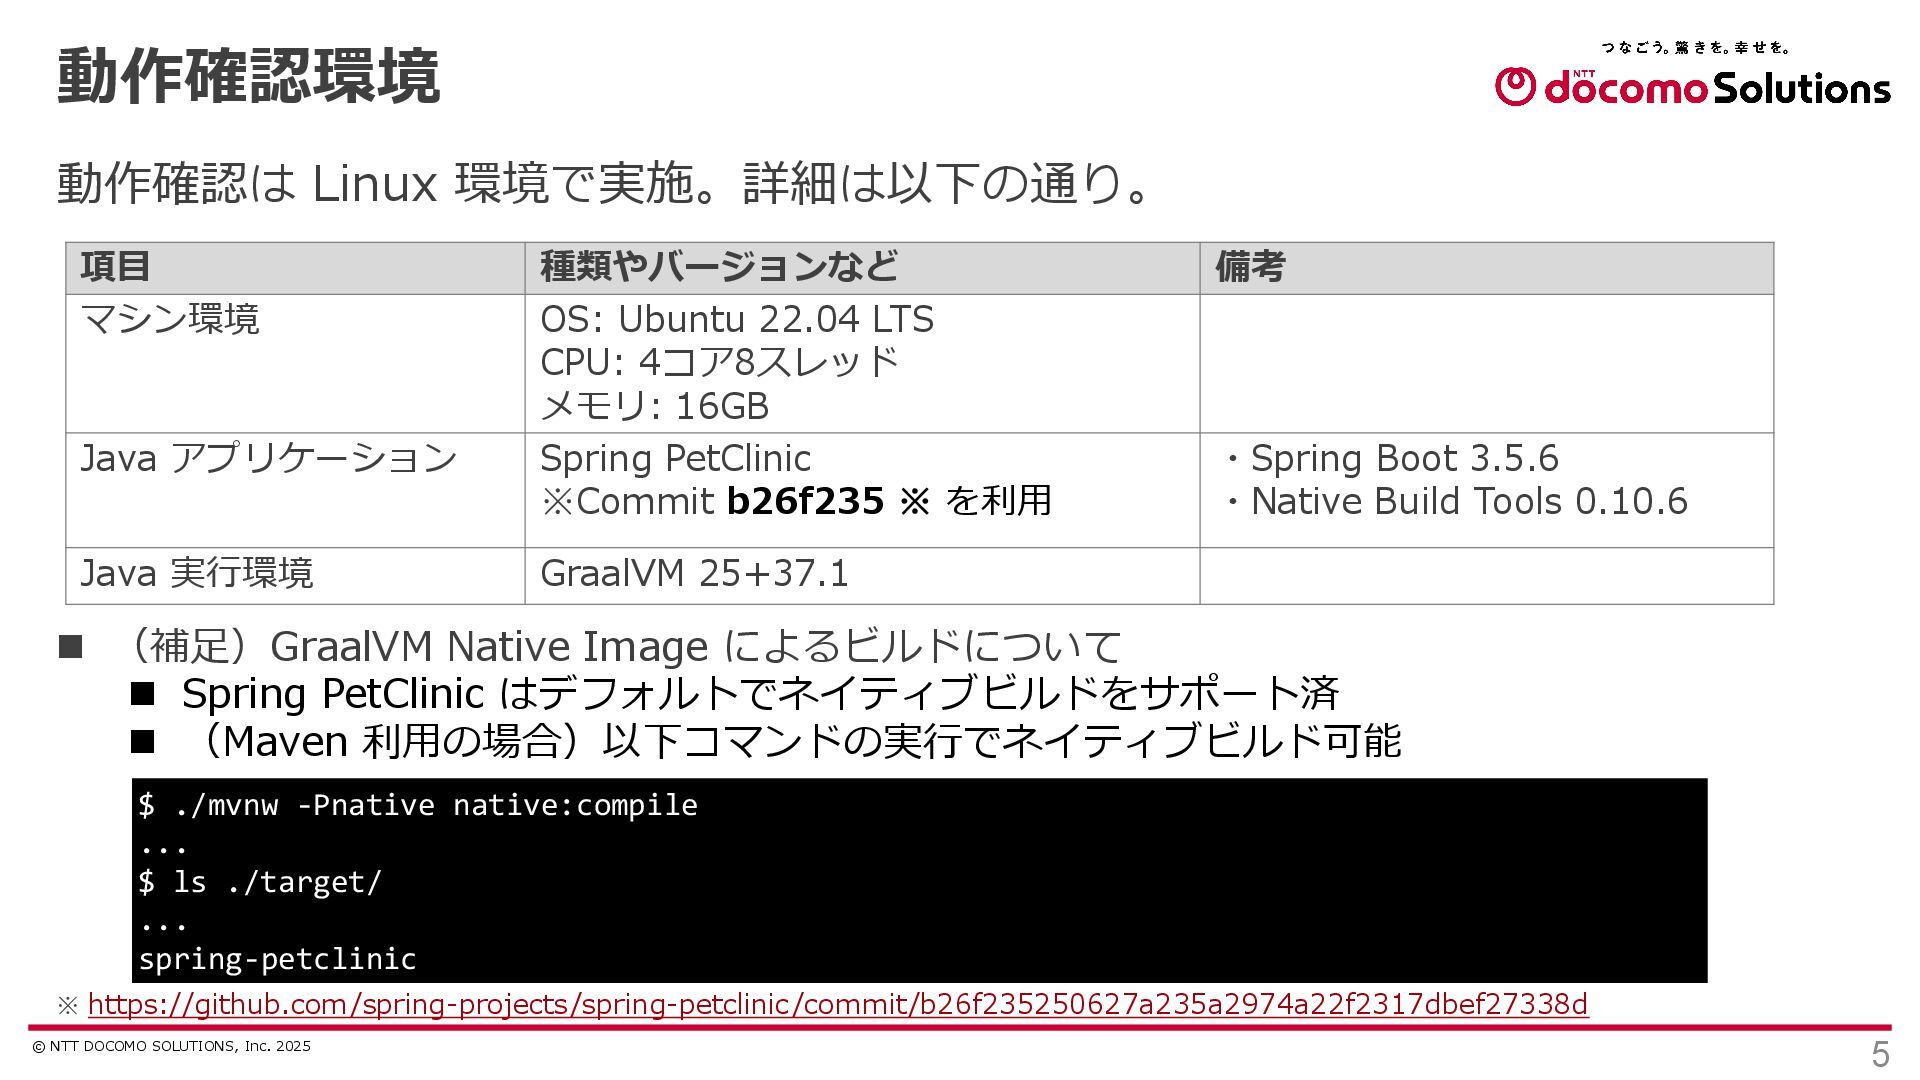1920x1080 pixels.
Task: Click the mvnw native:compile command line
Action: click(418, 805)
